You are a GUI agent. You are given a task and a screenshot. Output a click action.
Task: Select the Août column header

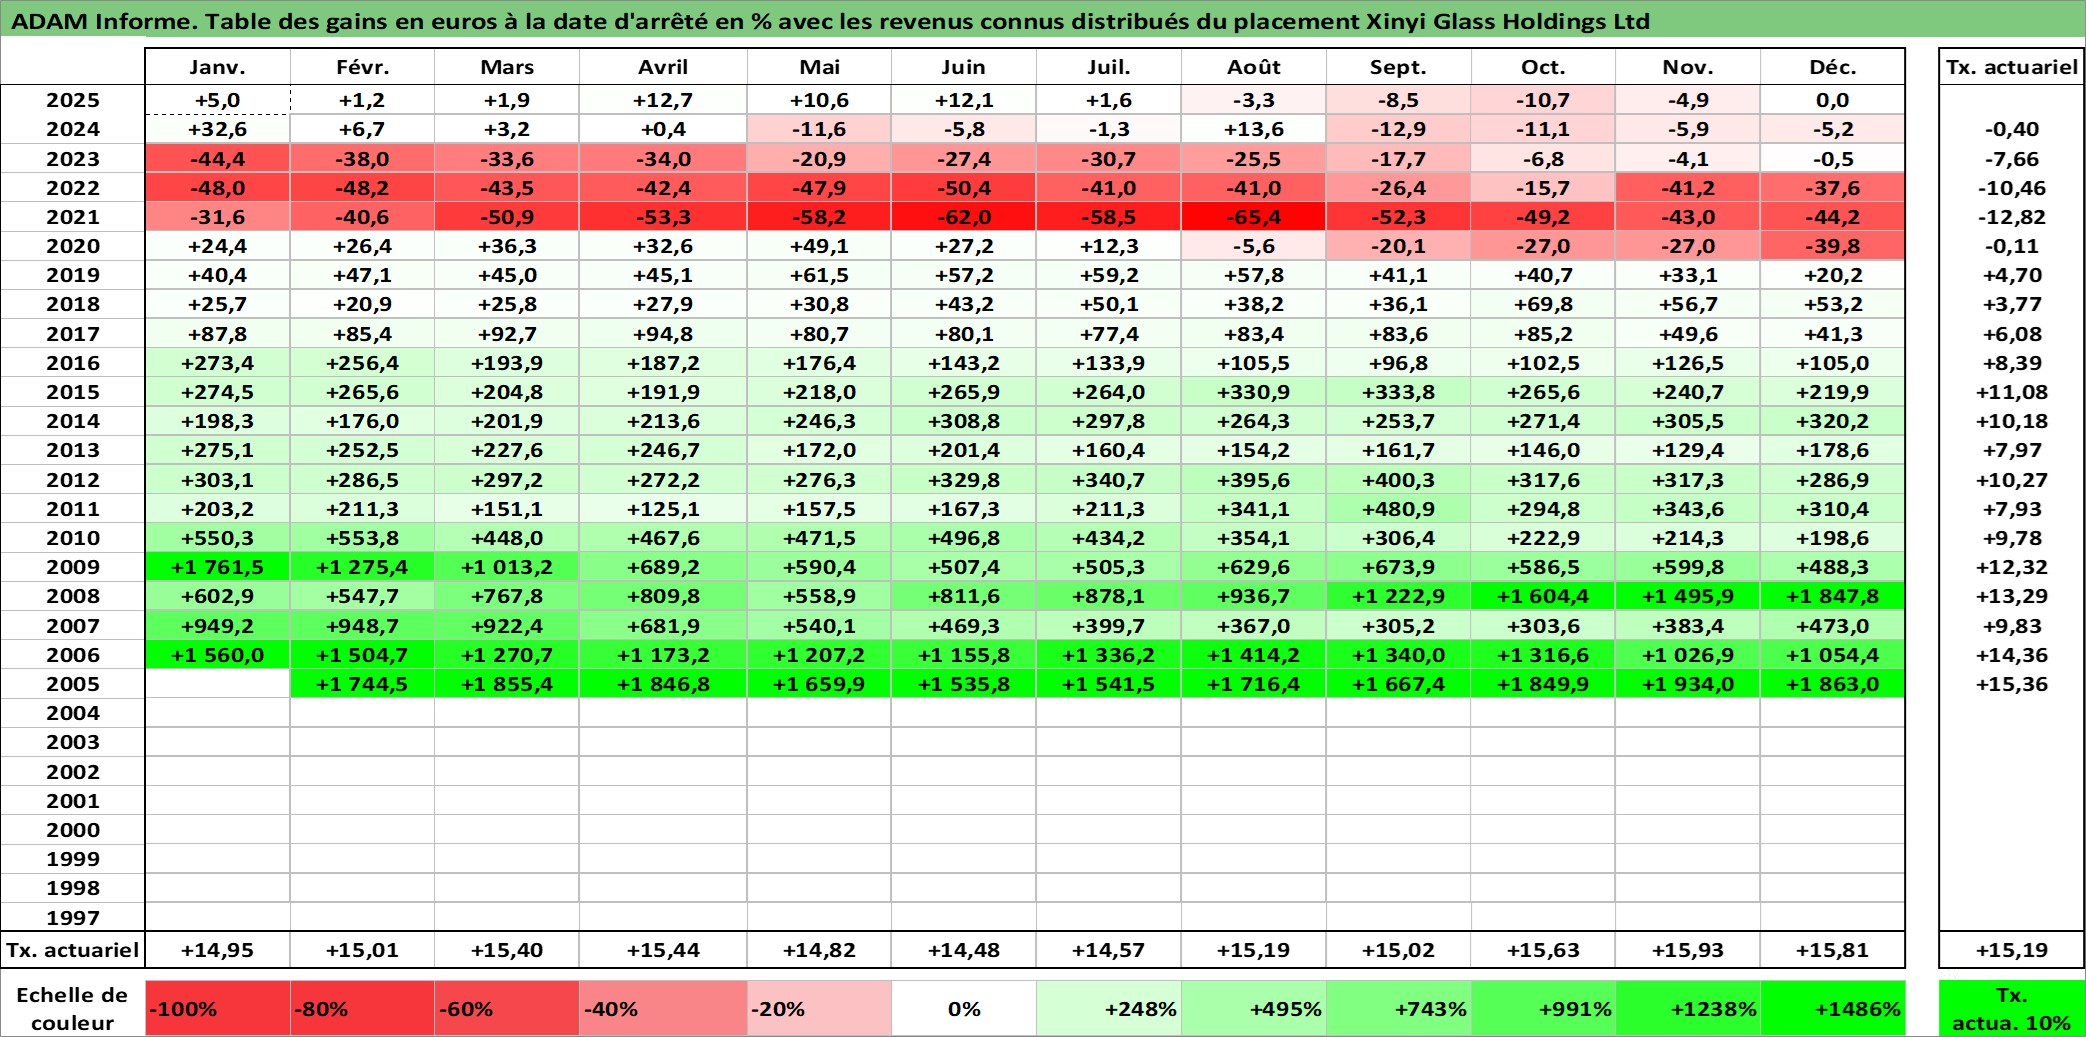pyautogui.click(x=1254, y=67)
